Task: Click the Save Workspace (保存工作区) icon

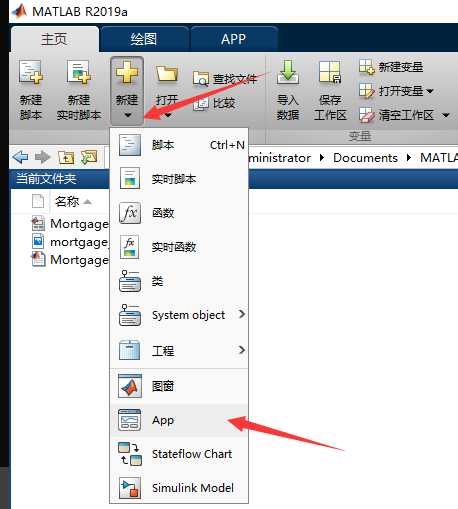Action: (330, 72)
